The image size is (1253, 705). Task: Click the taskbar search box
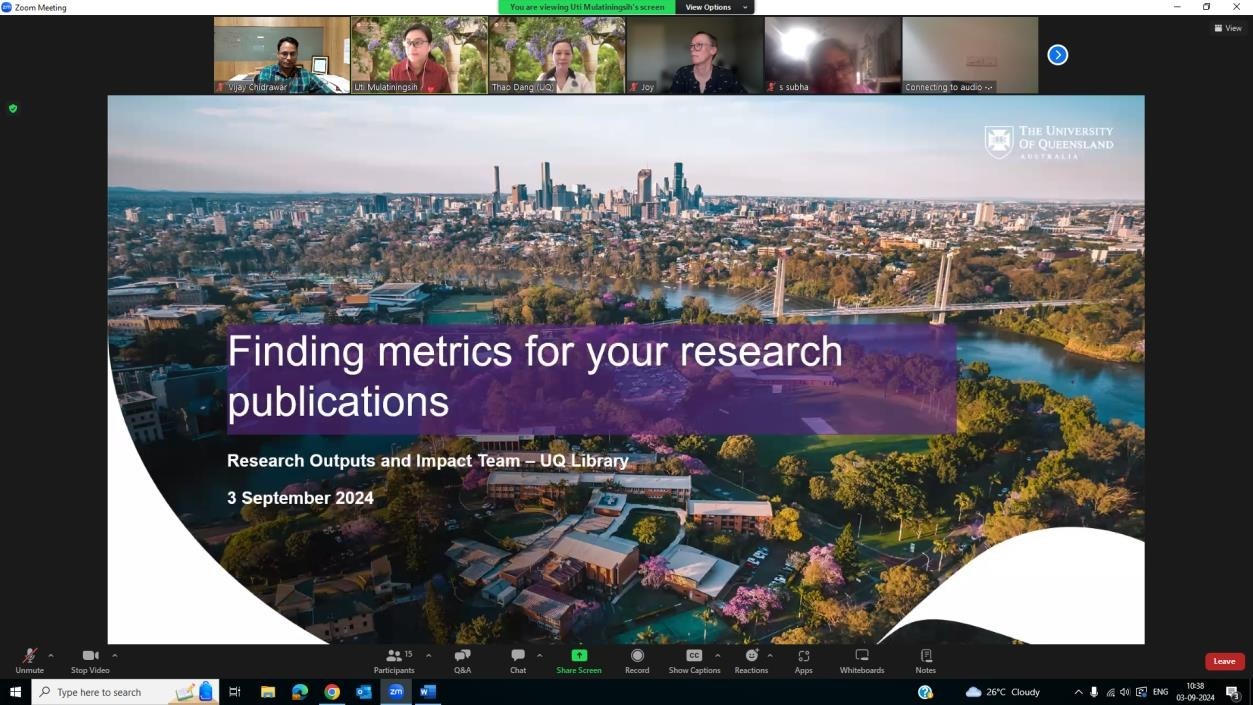click(125, 692)
